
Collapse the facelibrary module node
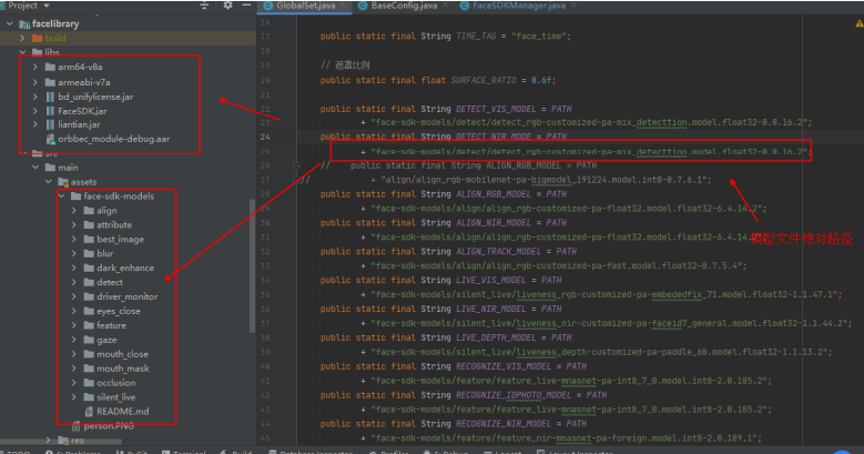[x=9, y=24]
